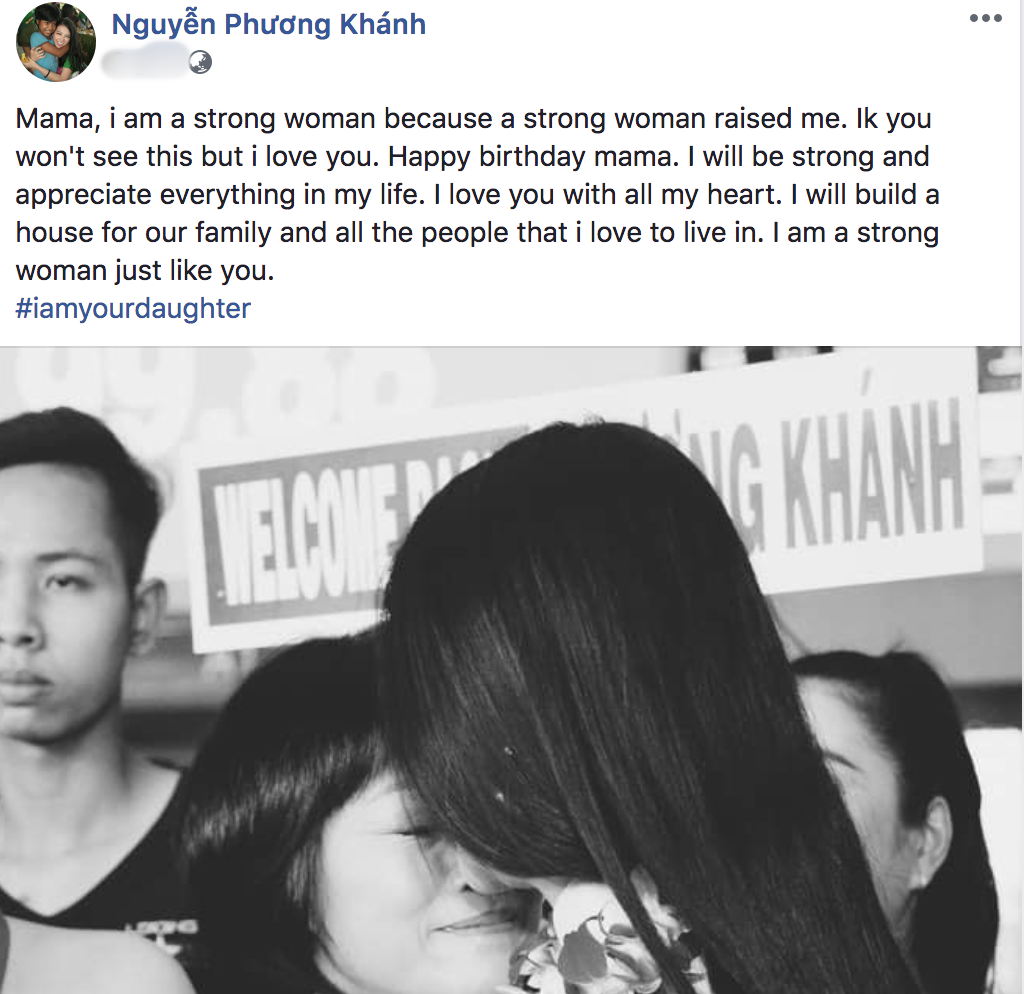Click the blurred post timestamp
This screenshot has height=994, width=1024.
pos(143,63)
